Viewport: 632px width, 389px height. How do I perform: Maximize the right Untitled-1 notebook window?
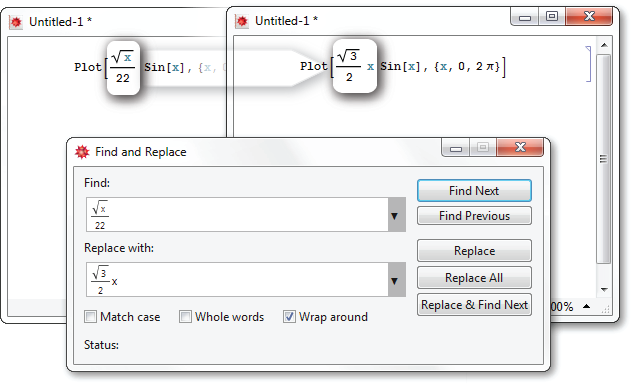pyautogui.click(x=552, y=17)
